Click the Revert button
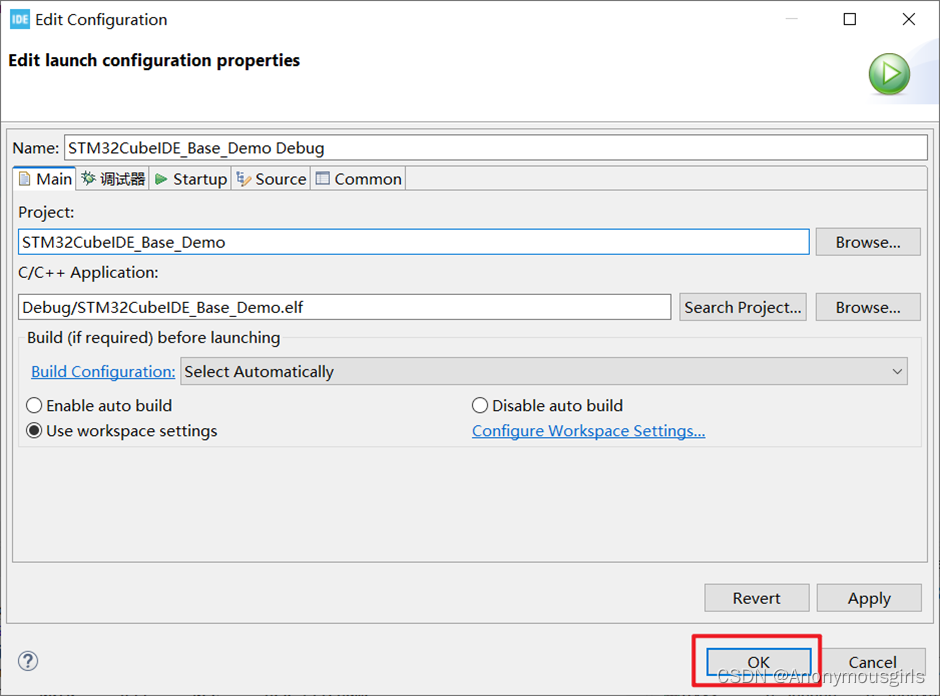940x696 pixels. pos(757,598)
